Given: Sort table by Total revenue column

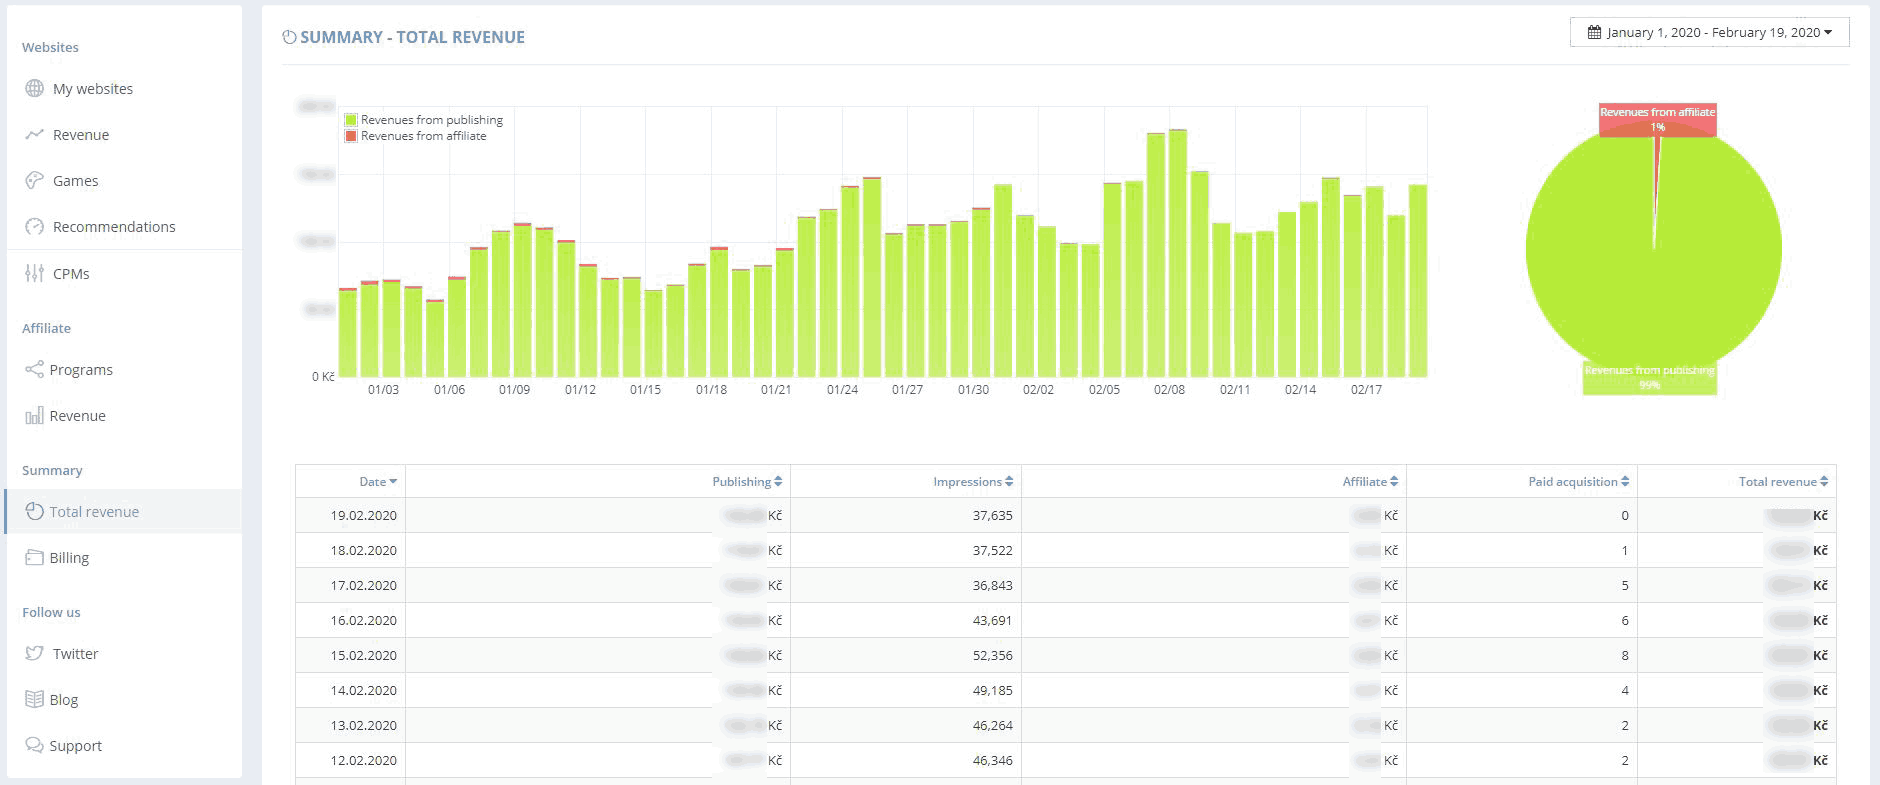Looking at the screenshot, I should pos(1783,481).
